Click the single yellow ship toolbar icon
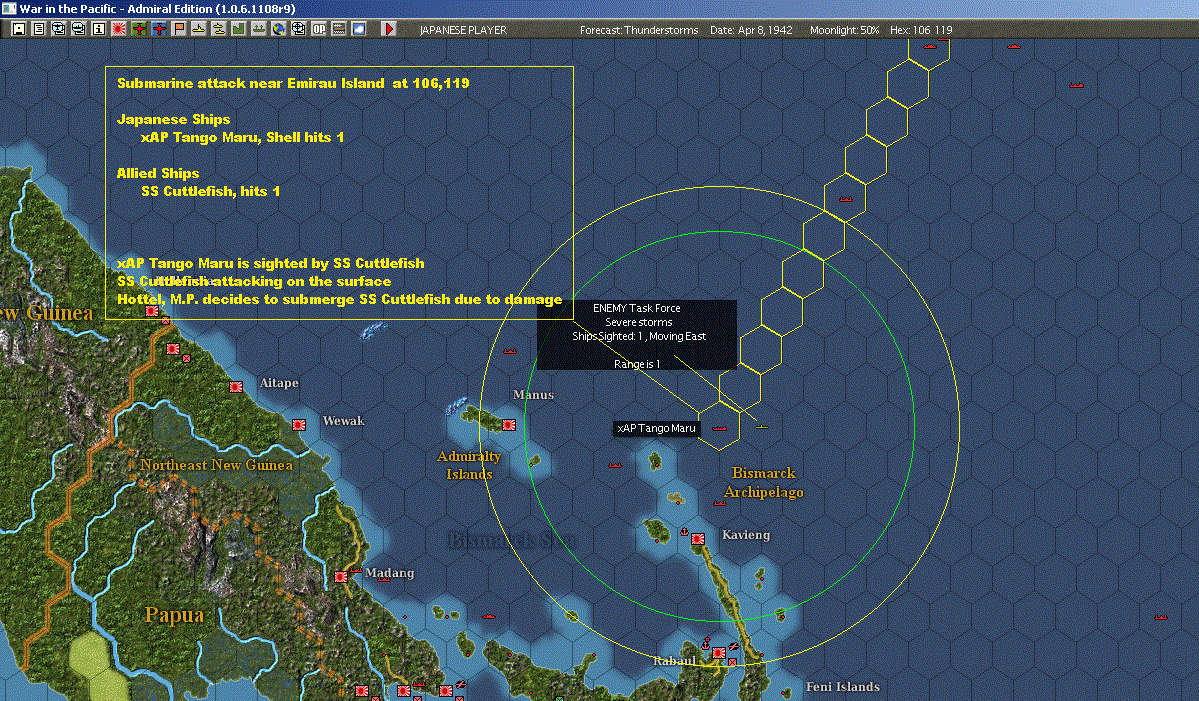This screenshot has height=701, width=1199. pyautogui.click(x=198, y=29)
